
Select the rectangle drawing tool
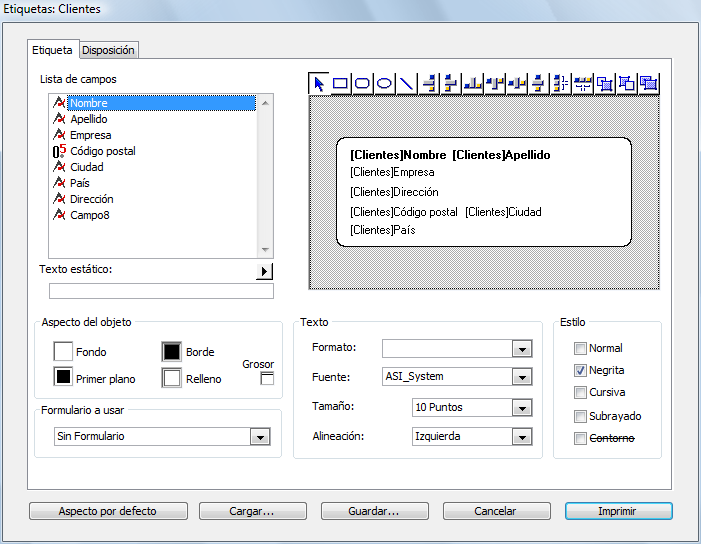(341, 84)
